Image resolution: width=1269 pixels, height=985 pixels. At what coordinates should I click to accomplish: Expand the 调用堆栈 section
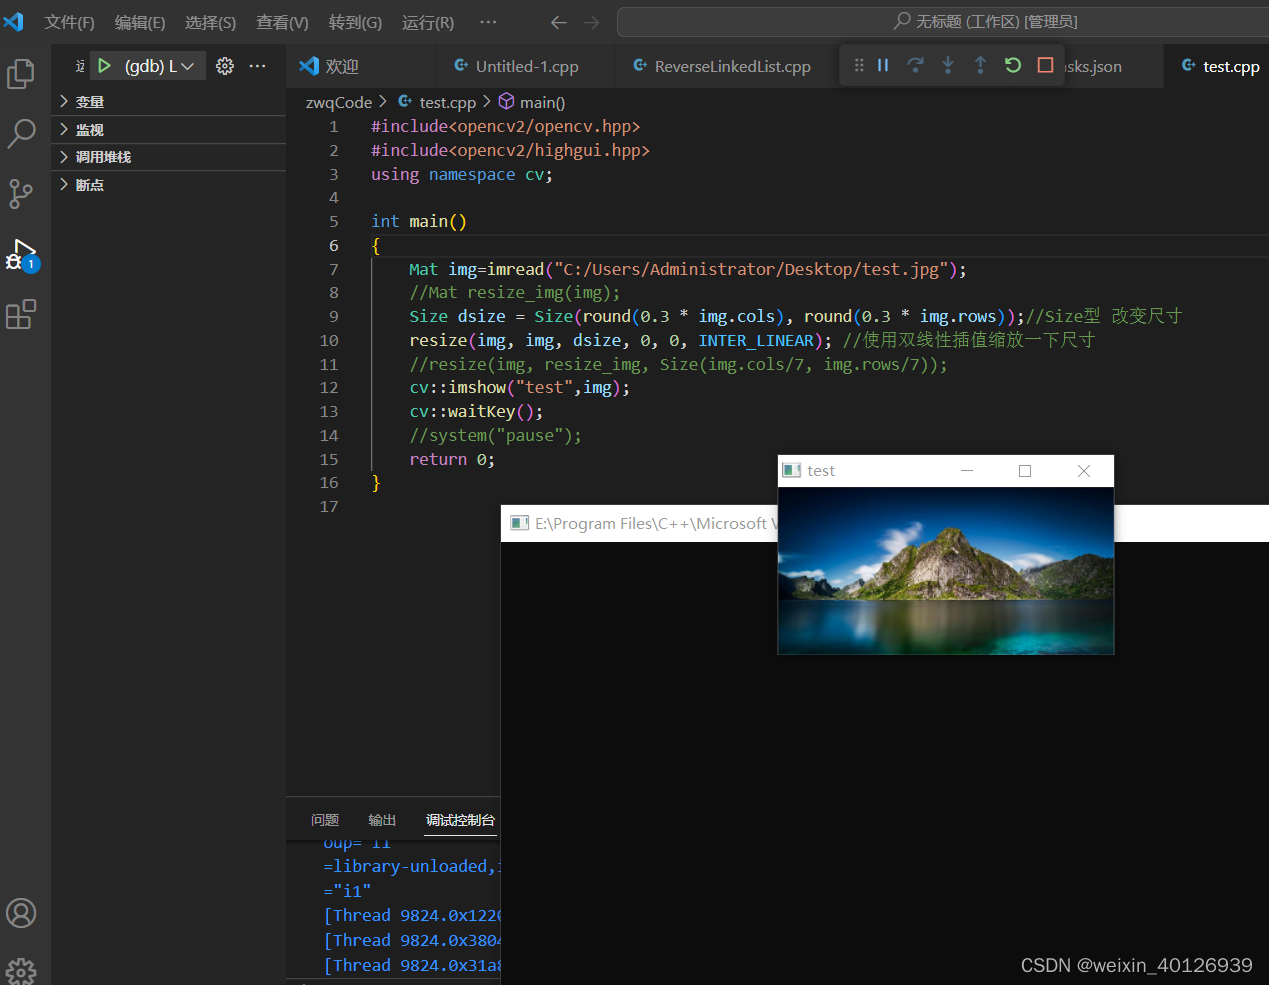pyautogui.click(x=170, y=157)
